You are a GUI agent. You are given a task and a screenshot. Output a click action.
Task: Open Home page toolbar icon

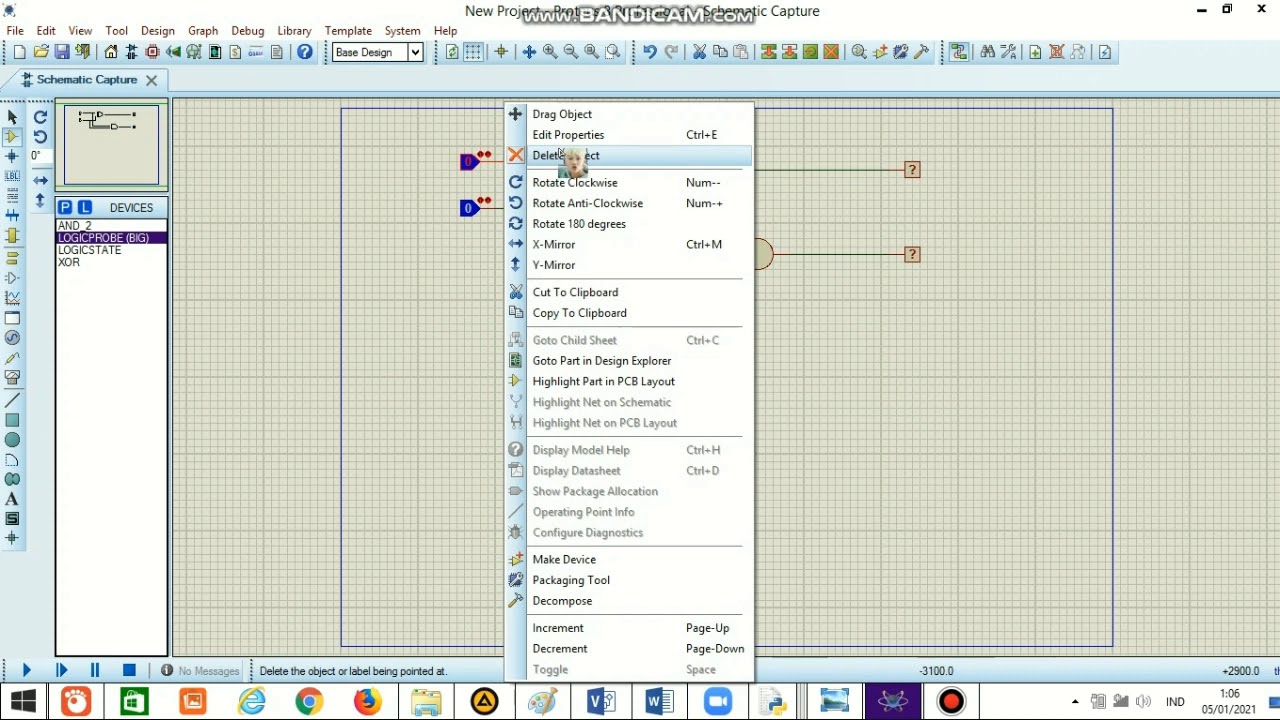point(111,52)
